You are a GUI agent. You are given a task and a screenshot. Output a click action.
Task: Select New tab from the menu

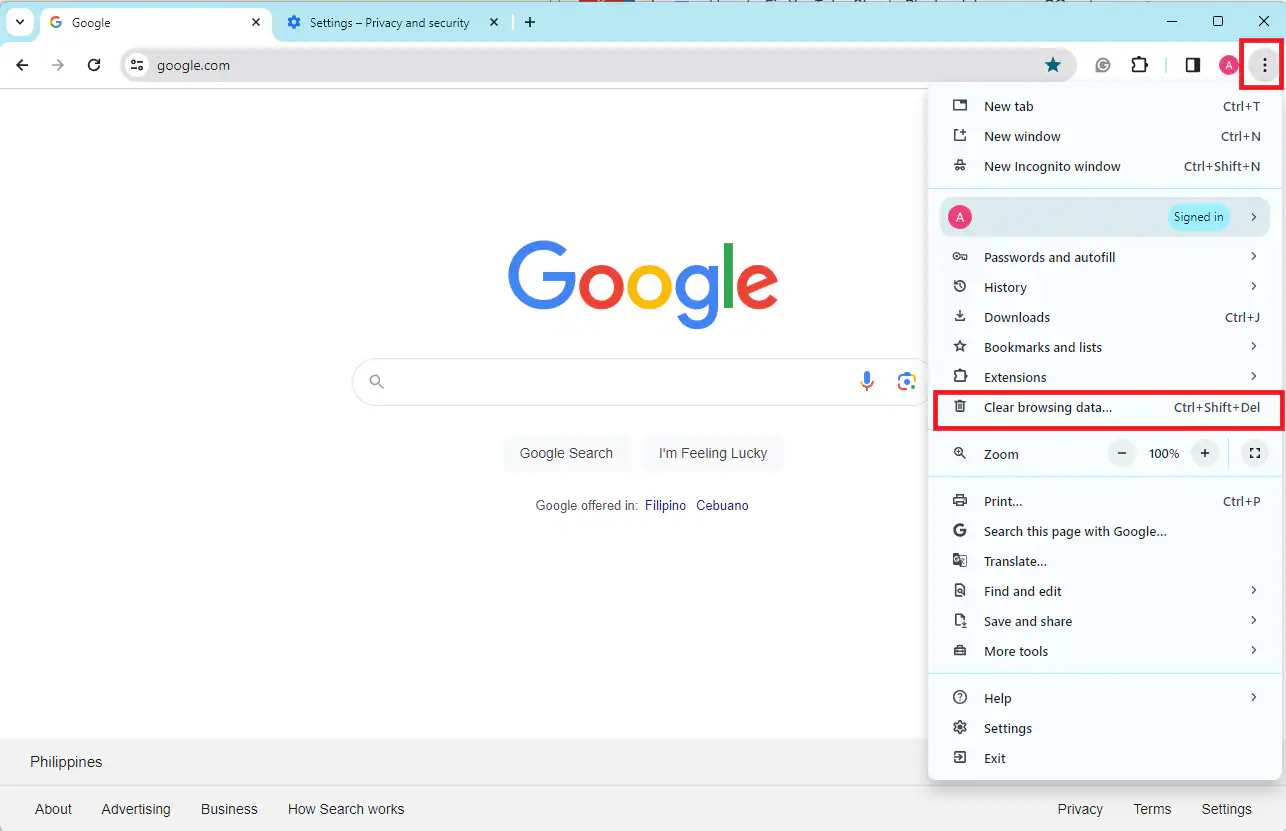[1105, 106]
